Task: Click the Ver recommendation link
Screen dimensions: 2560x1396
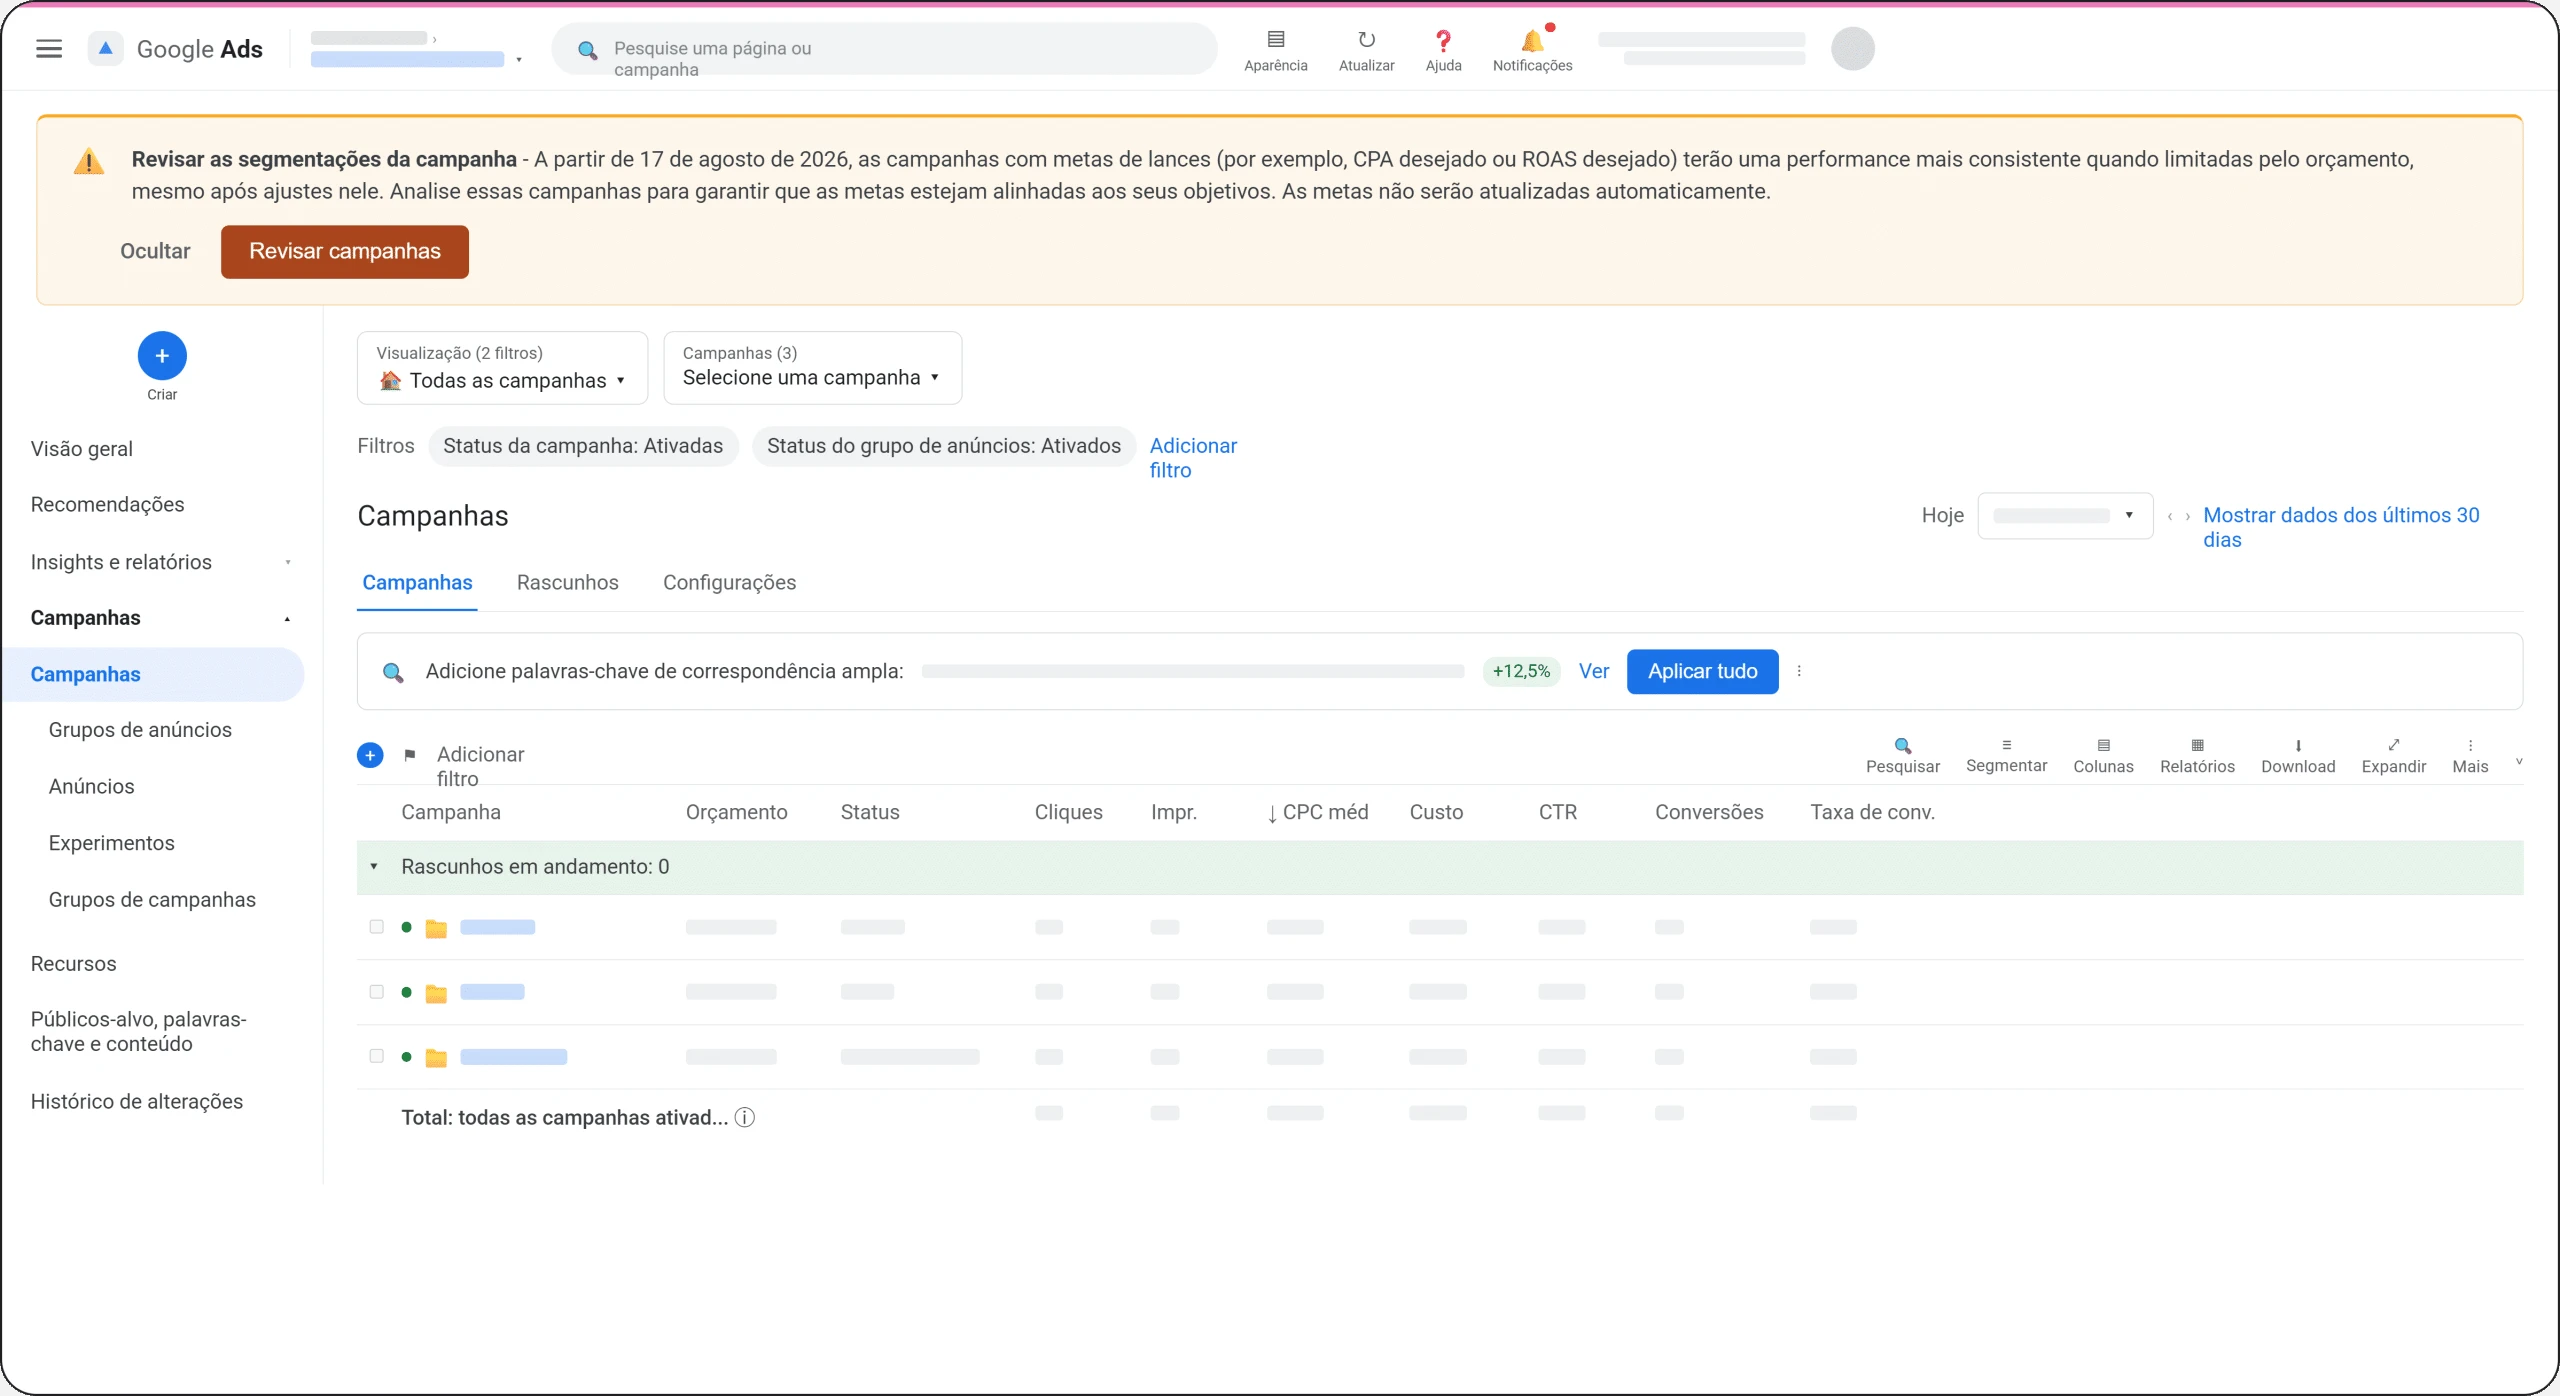Action: coord(1594,671)
